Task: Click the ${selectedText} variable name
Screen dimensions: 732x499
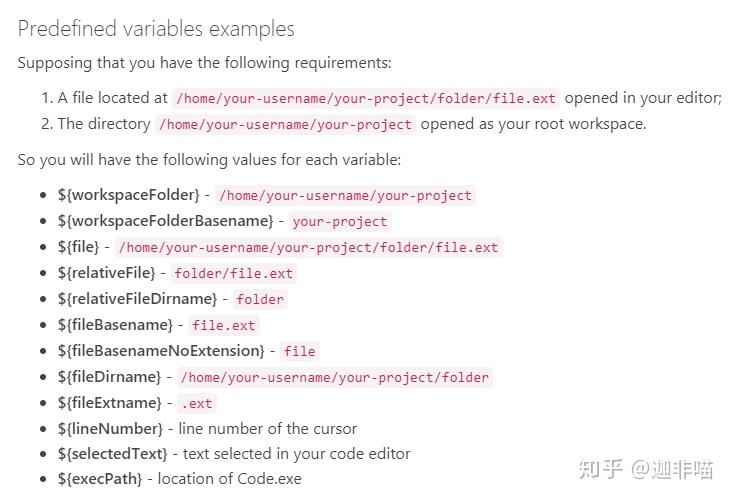Action: pyautogui.click(x=113, y=454)
